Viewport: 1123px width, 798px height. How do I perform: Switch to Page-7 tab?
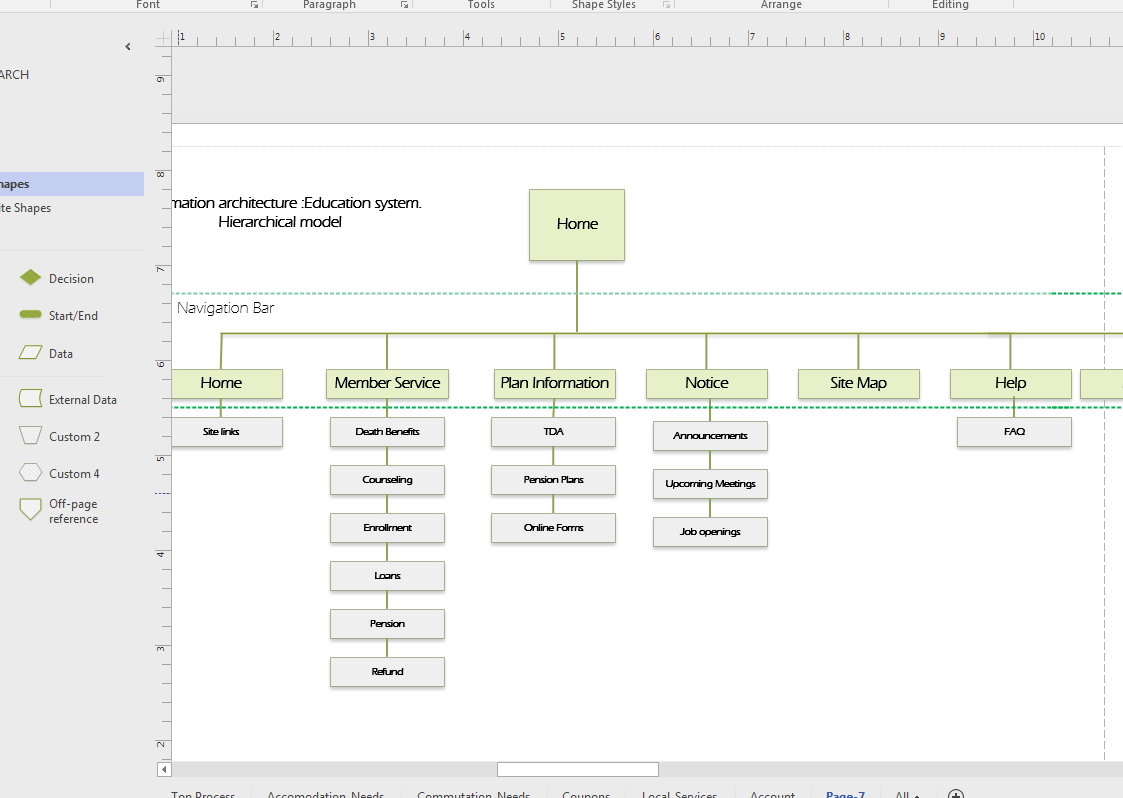tap(845, 794)
